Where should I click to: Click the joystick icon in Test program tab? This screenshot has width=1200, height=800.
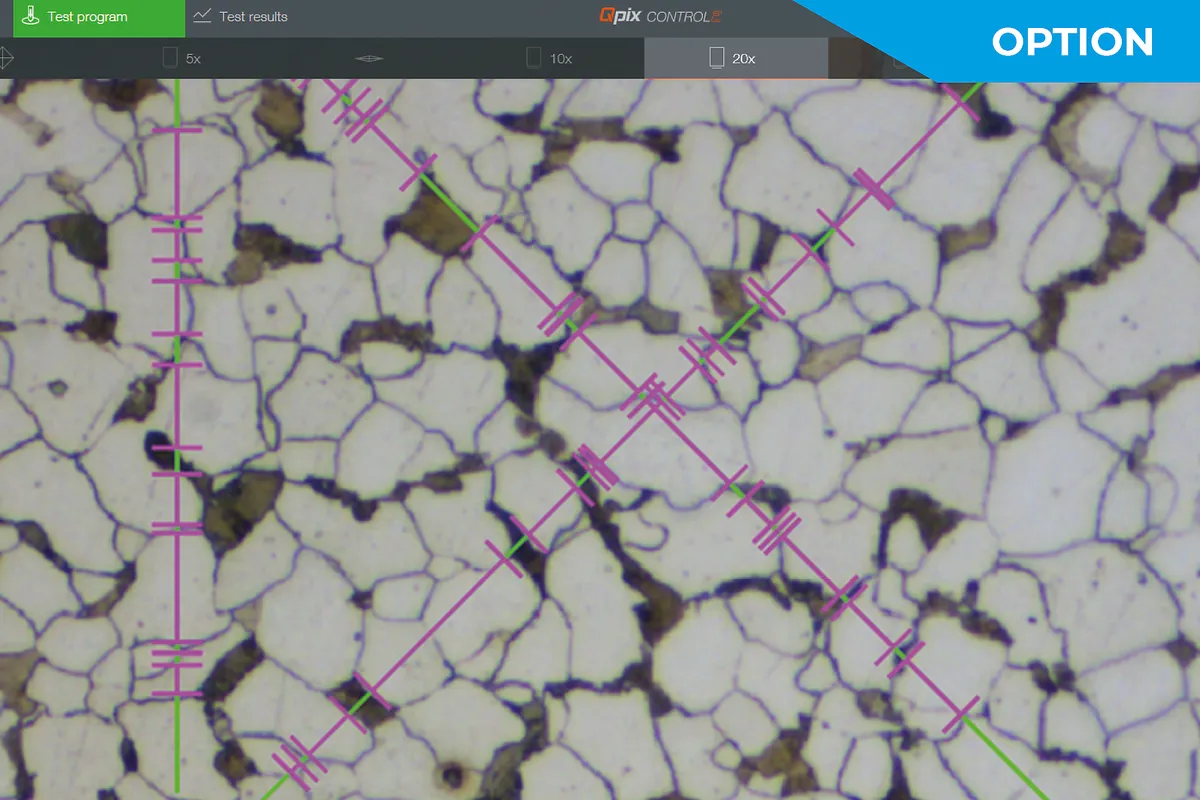click(x=30, y=16)
